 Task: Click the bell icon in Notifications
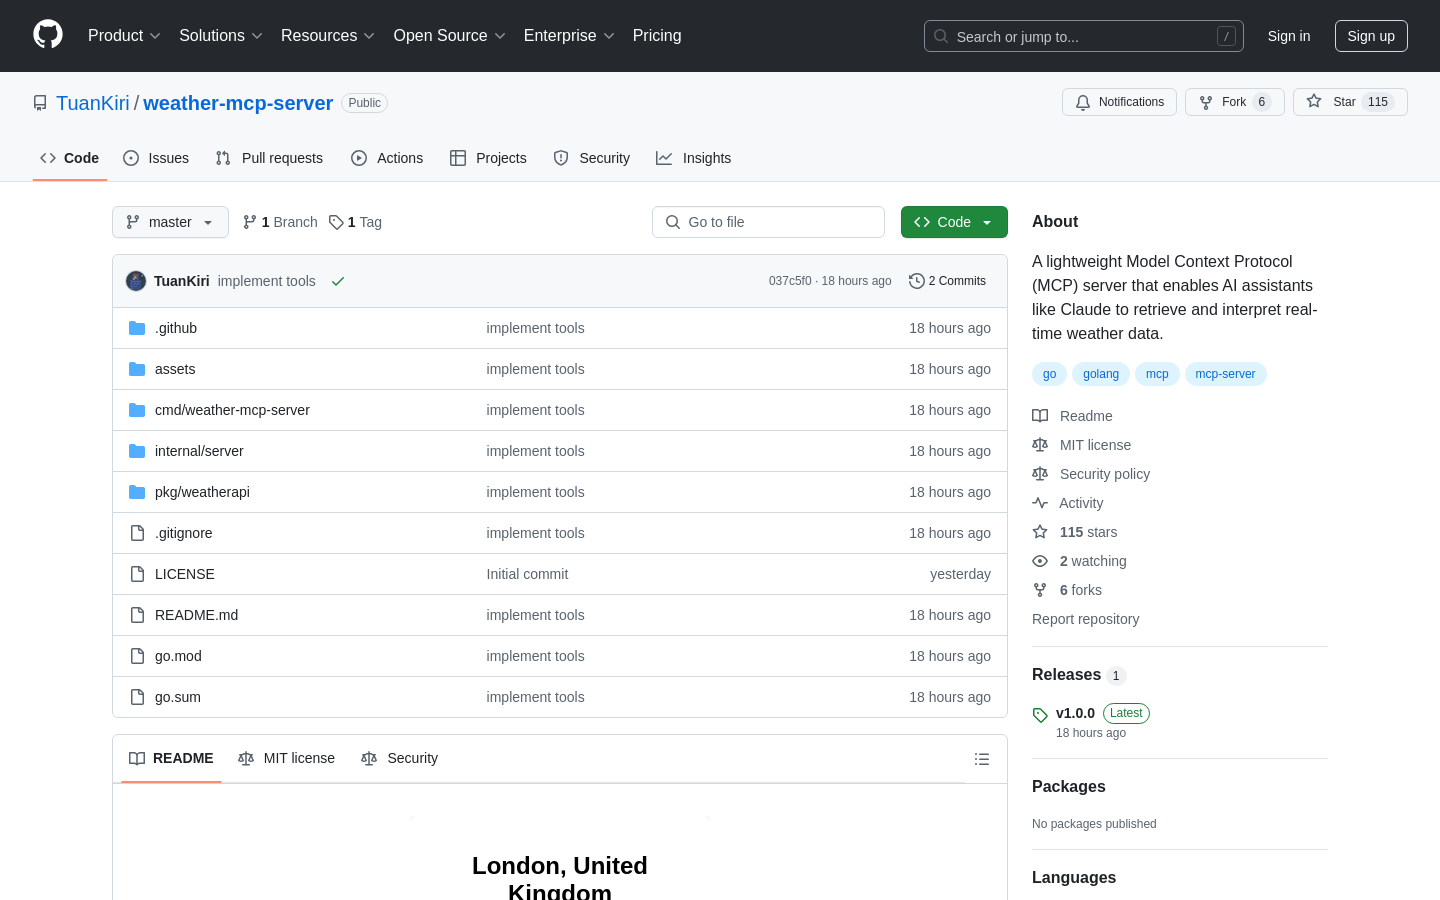point(1083,102)
